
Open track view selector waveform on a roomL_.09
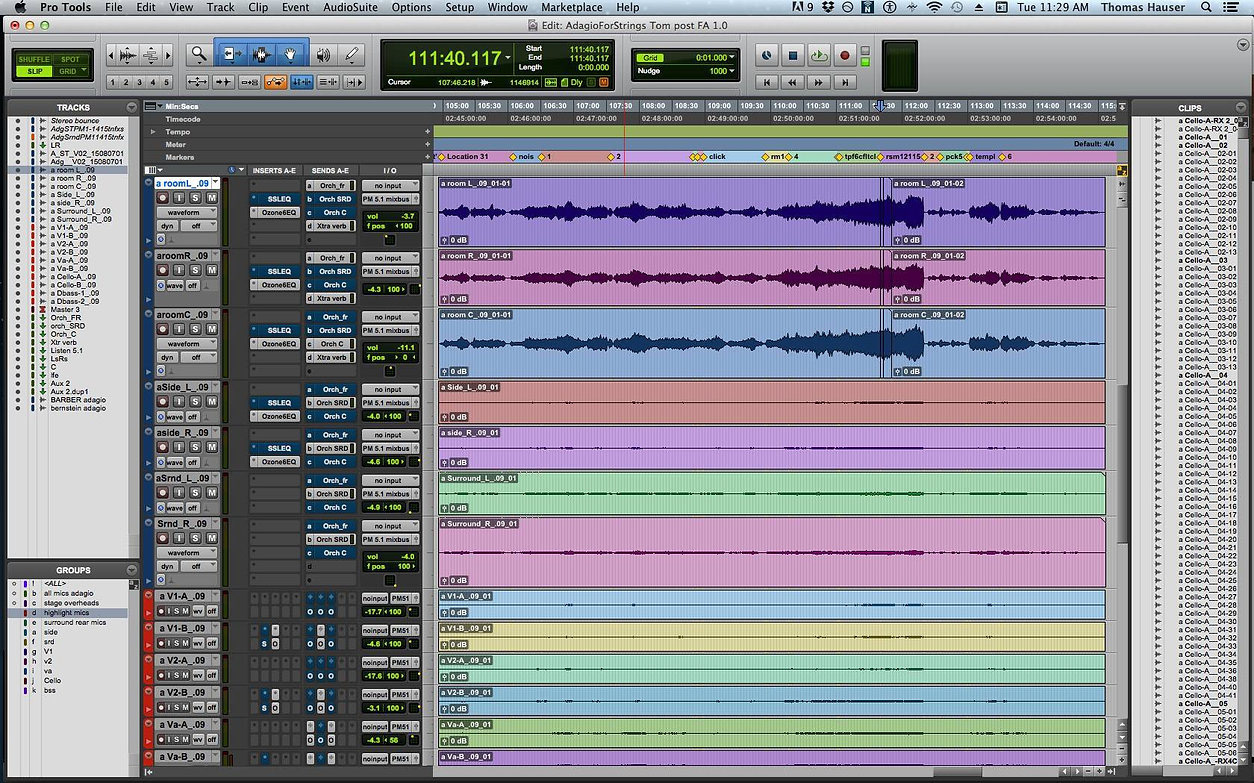pos(186,212)
